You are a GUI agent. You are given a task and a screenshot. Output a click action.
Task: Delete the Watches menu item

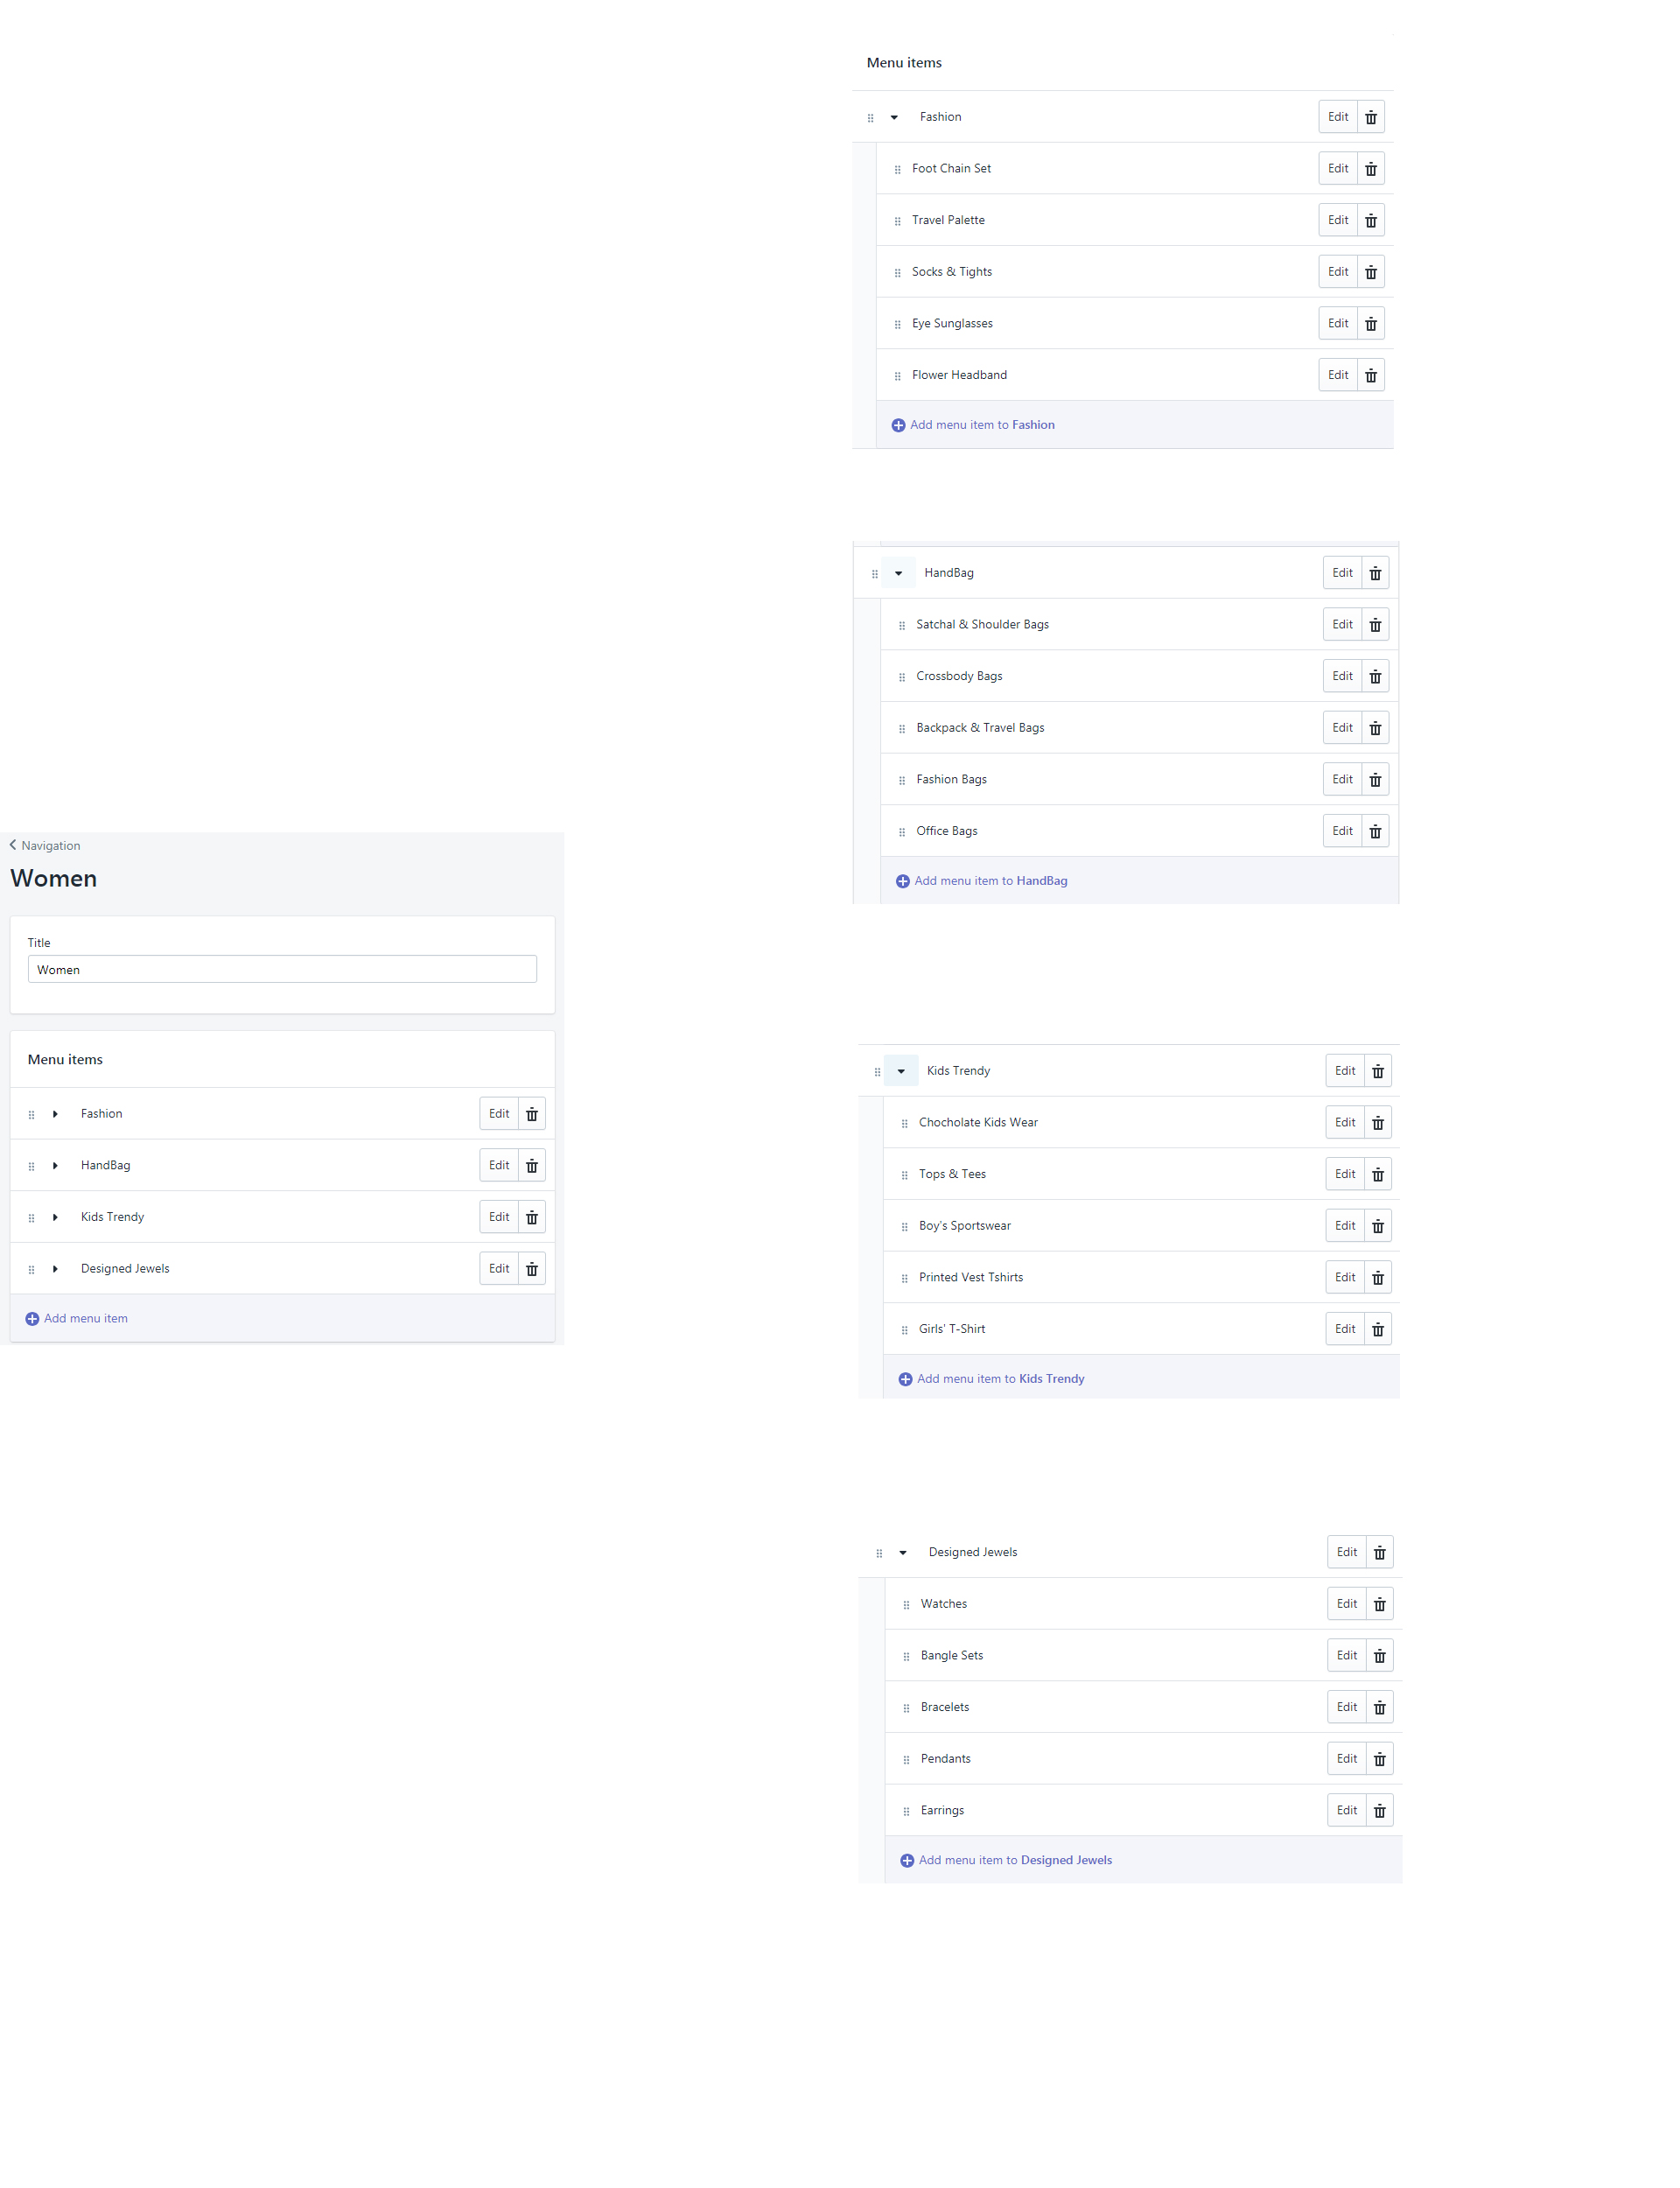point(1379,1604)
